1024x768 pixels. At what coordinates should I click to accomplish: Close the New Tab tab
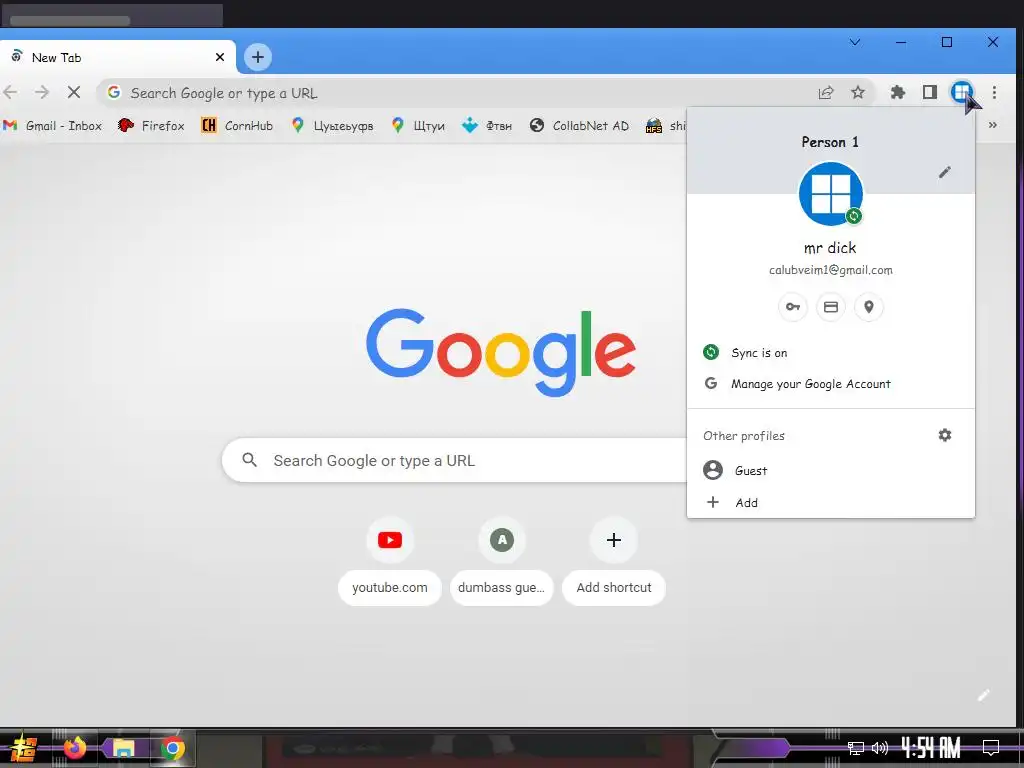click(220, 57)
